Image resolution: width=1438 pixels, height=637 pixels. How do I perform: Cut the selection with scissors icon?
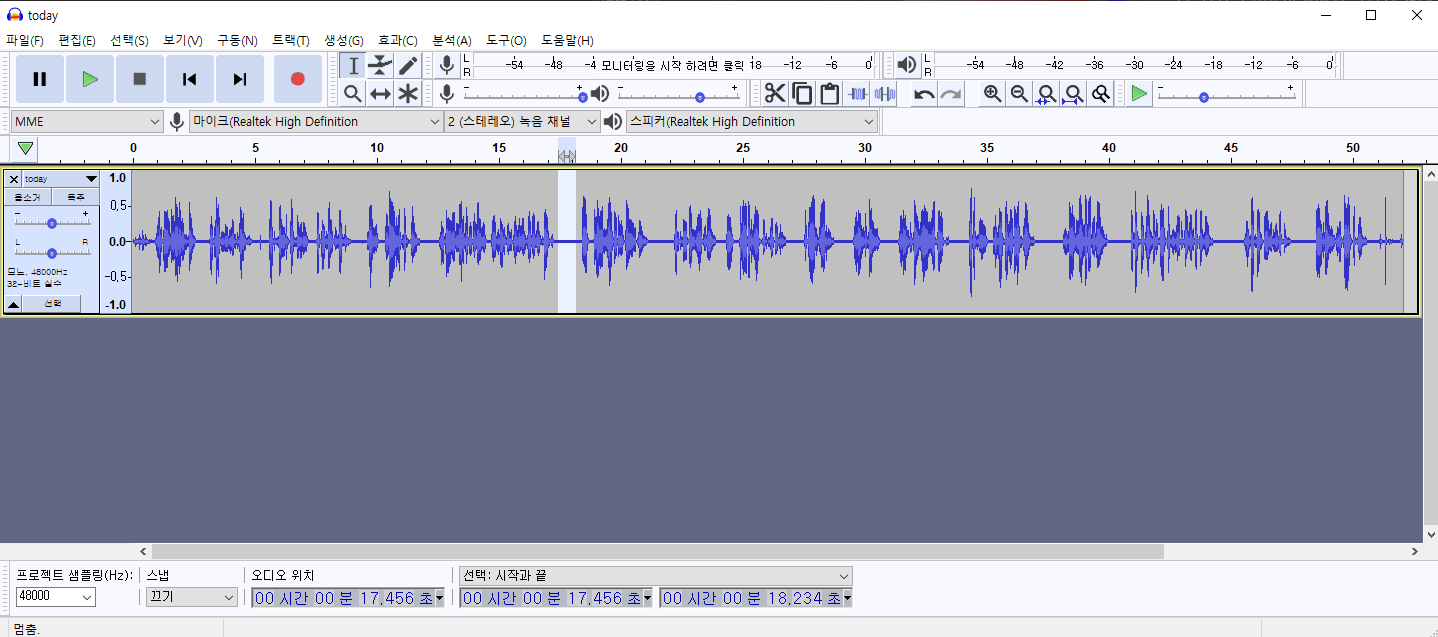775,94
